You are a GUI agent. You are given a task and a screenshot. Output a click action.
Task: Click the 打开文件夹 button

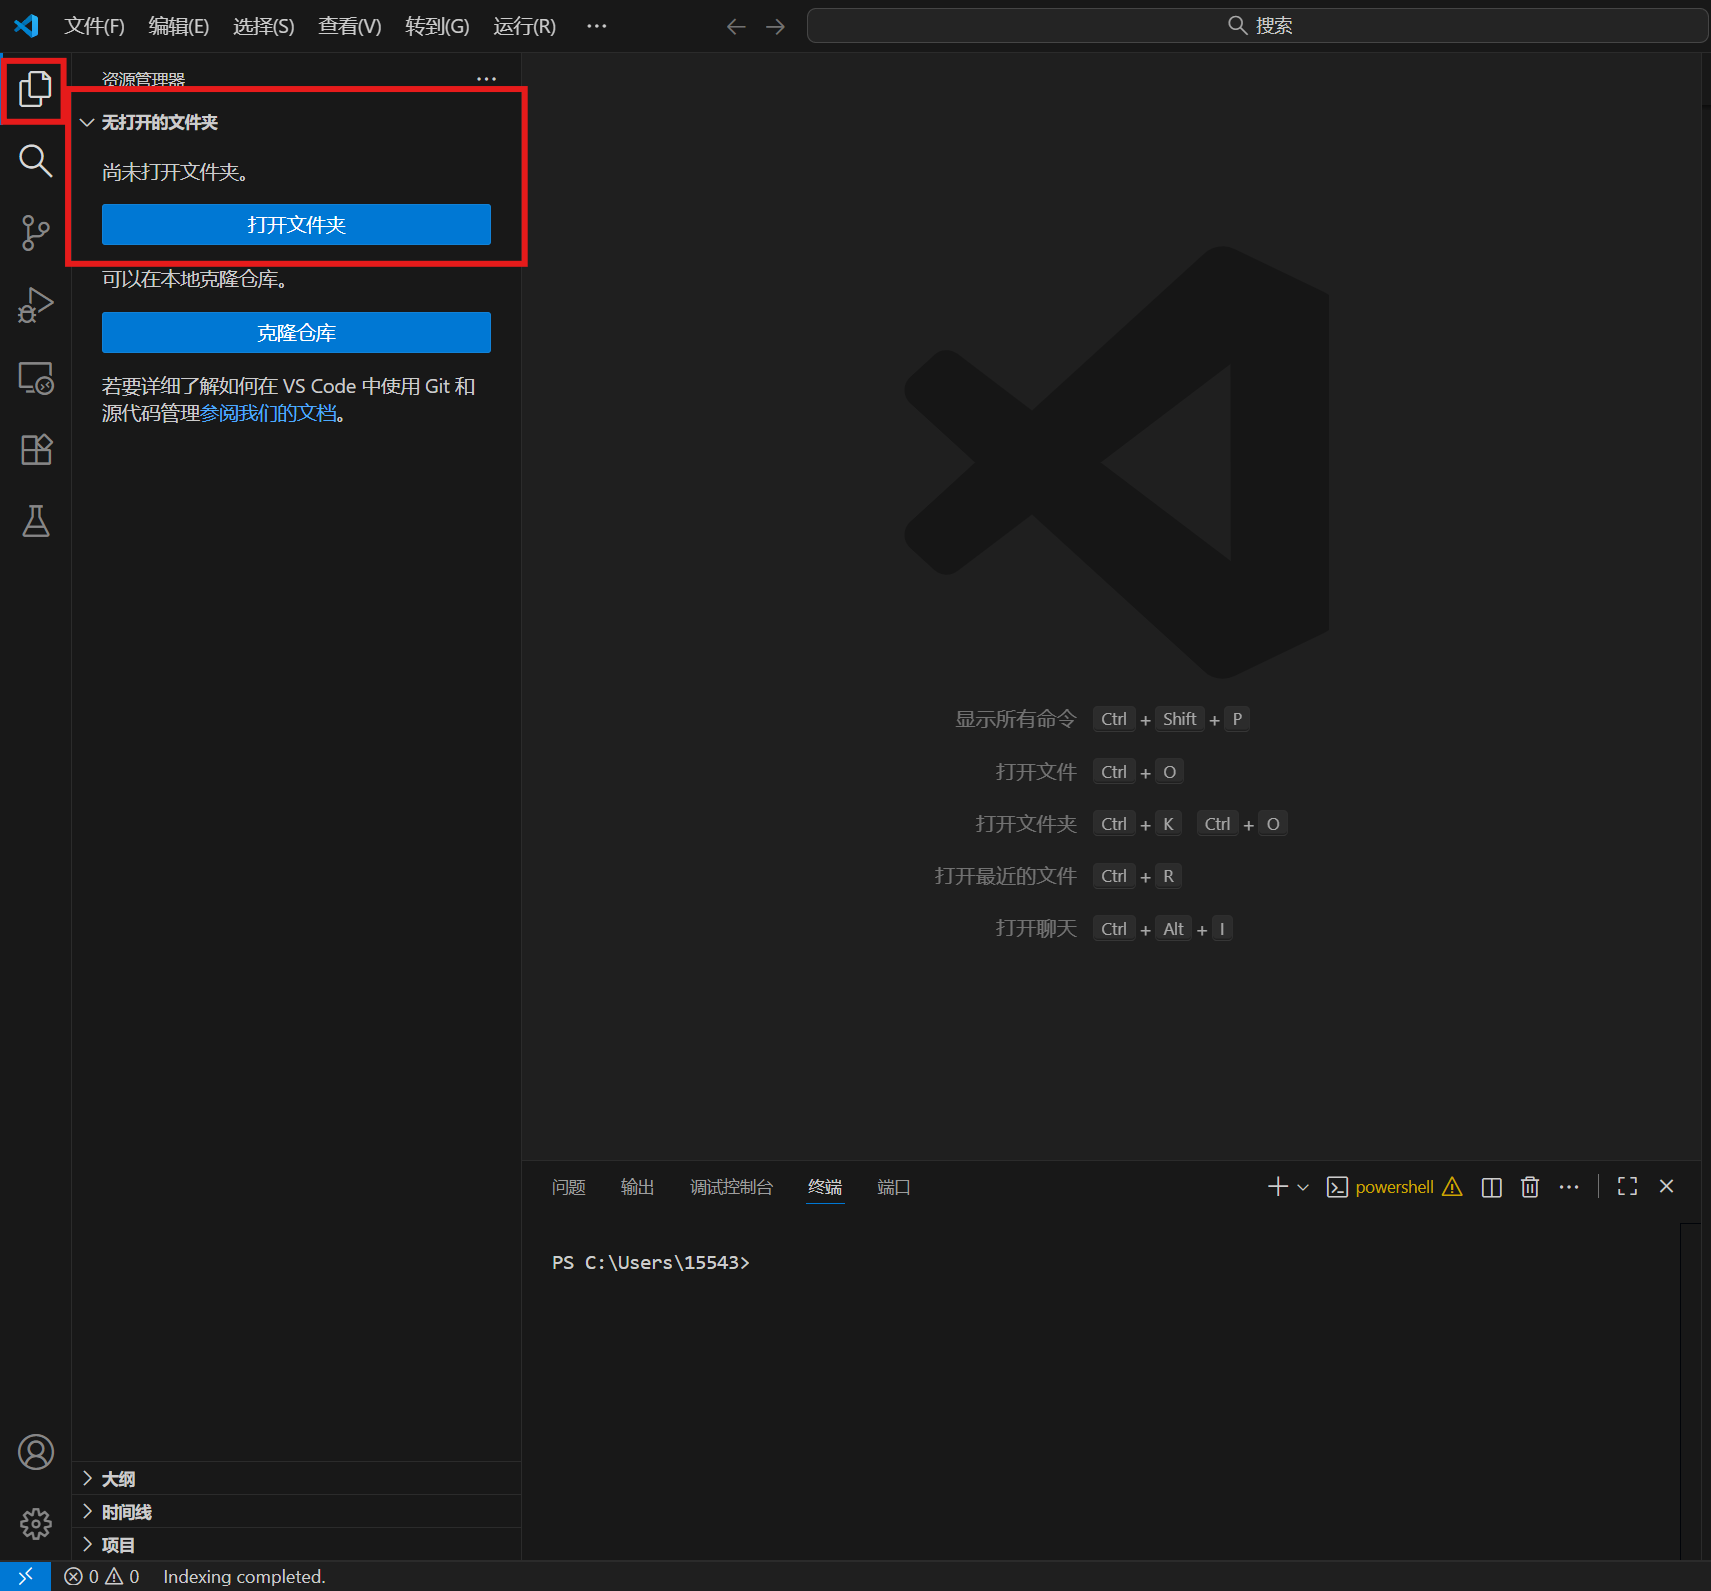pos(296,224)
